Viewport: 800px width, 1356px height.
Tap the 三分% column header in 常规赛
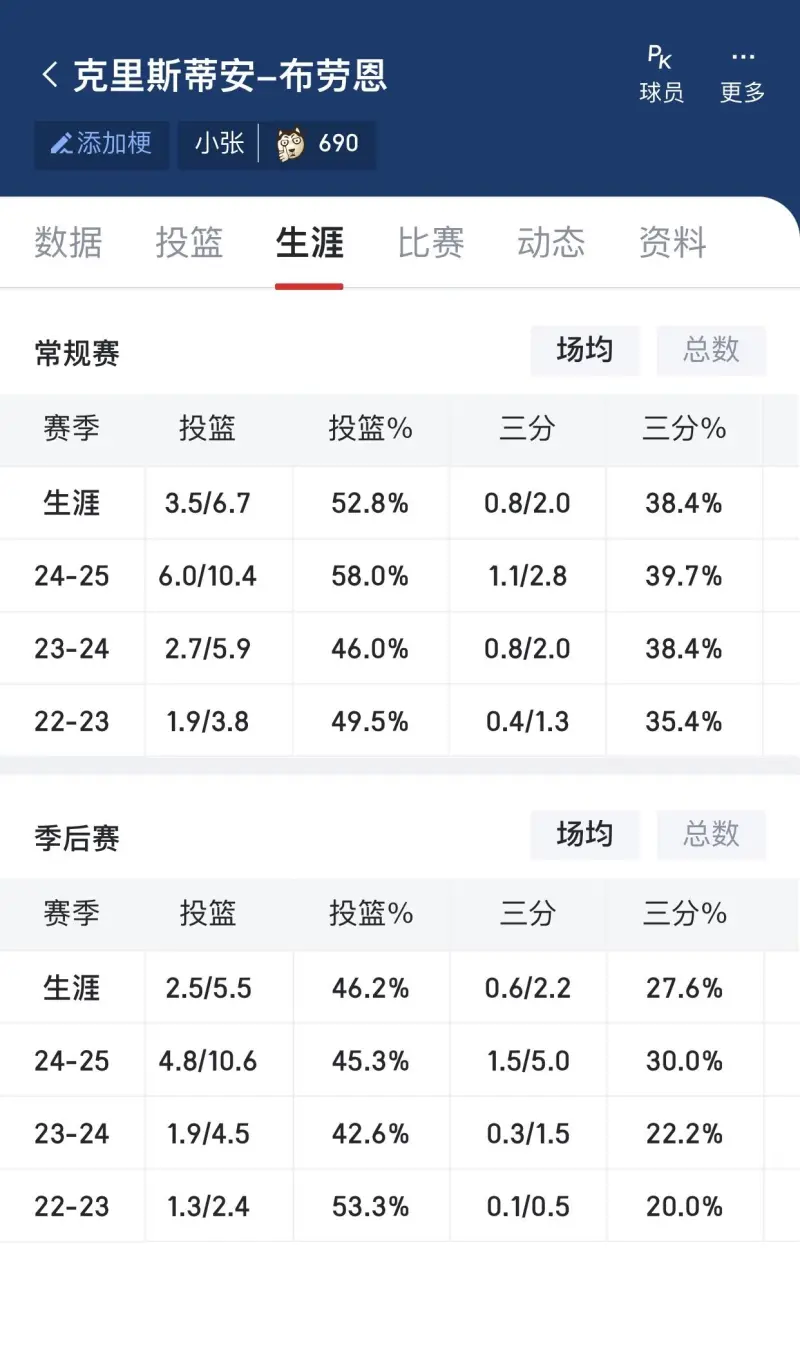(684, 429)
